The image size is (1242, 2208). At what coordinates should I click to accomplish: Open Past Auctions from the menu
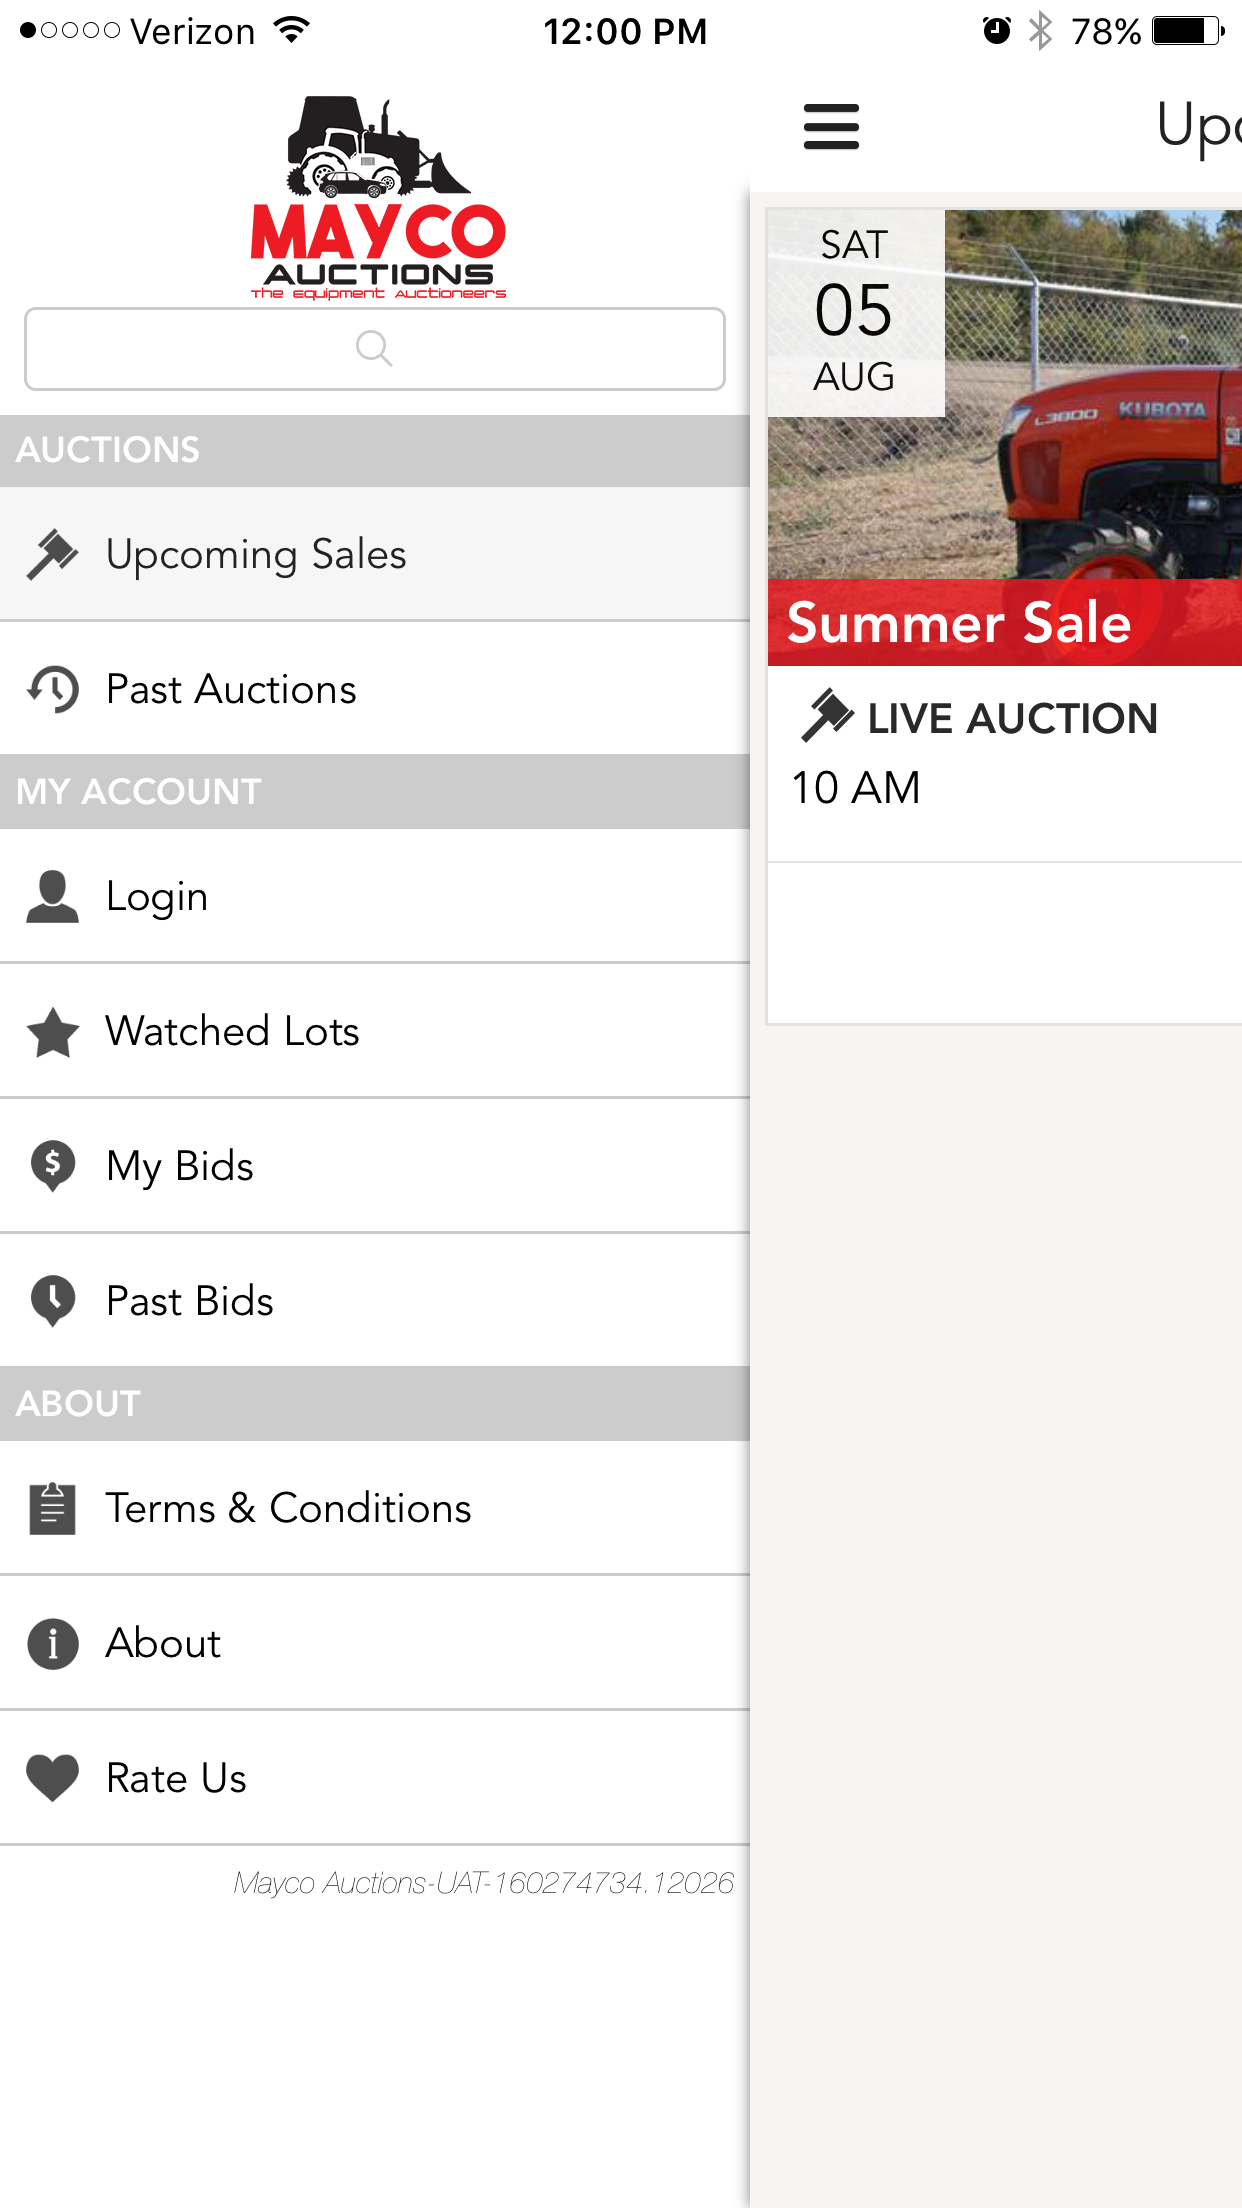coord(231,689)
